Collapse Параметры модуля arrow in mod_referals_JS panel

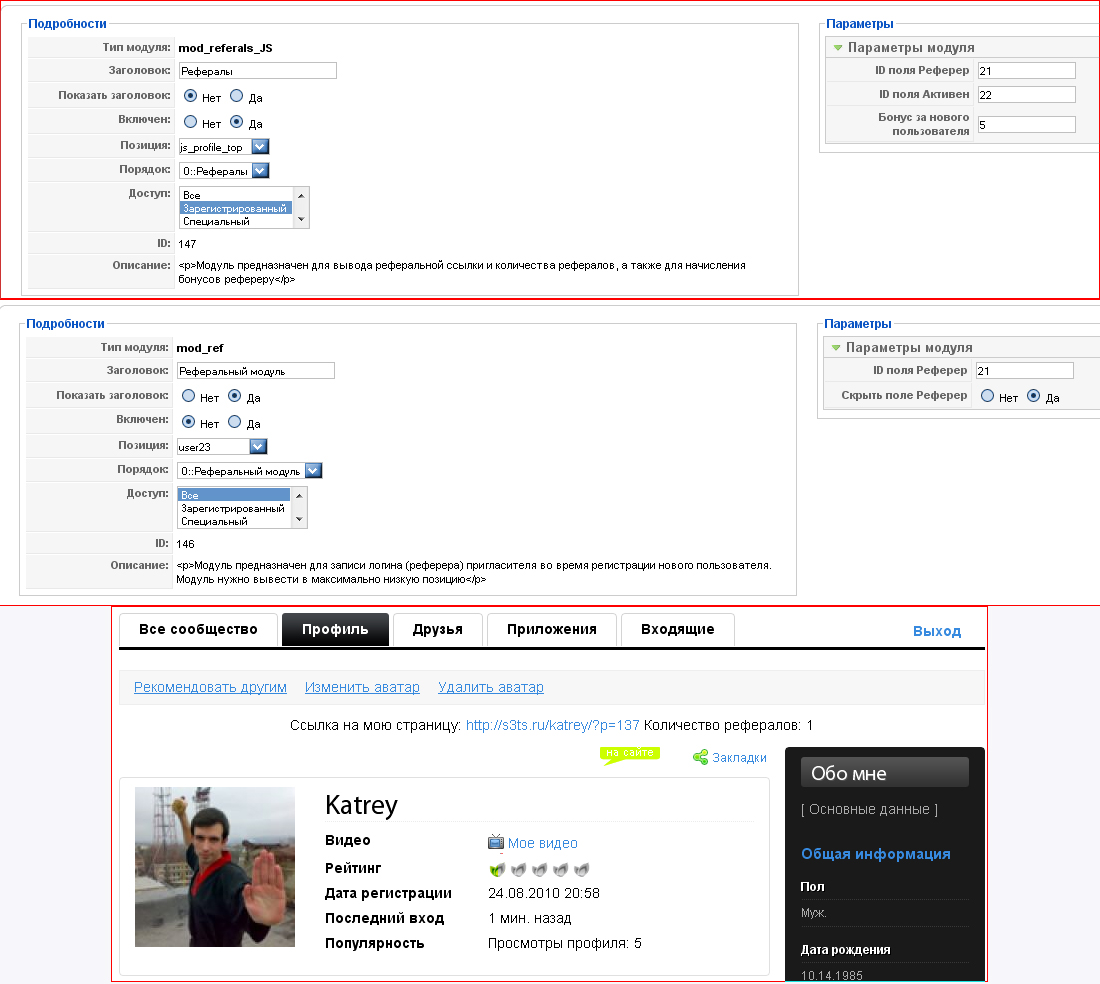pyautogui.click(x=838, y=48)
